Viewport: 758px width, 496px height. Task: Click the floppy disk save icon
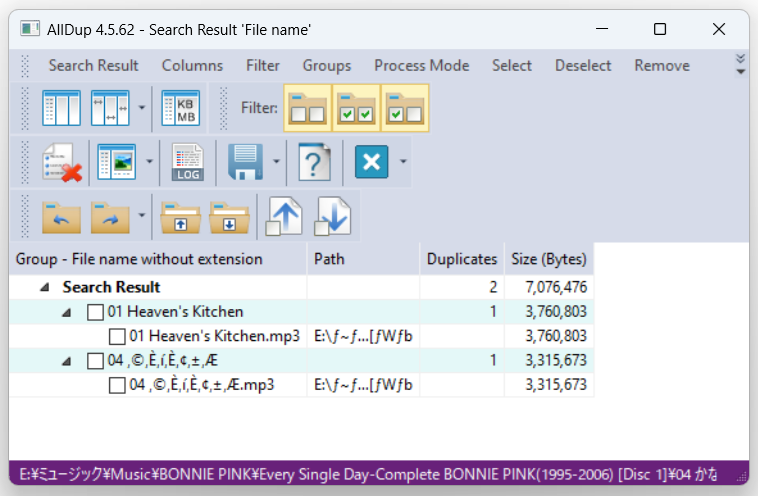click(245, 162)
